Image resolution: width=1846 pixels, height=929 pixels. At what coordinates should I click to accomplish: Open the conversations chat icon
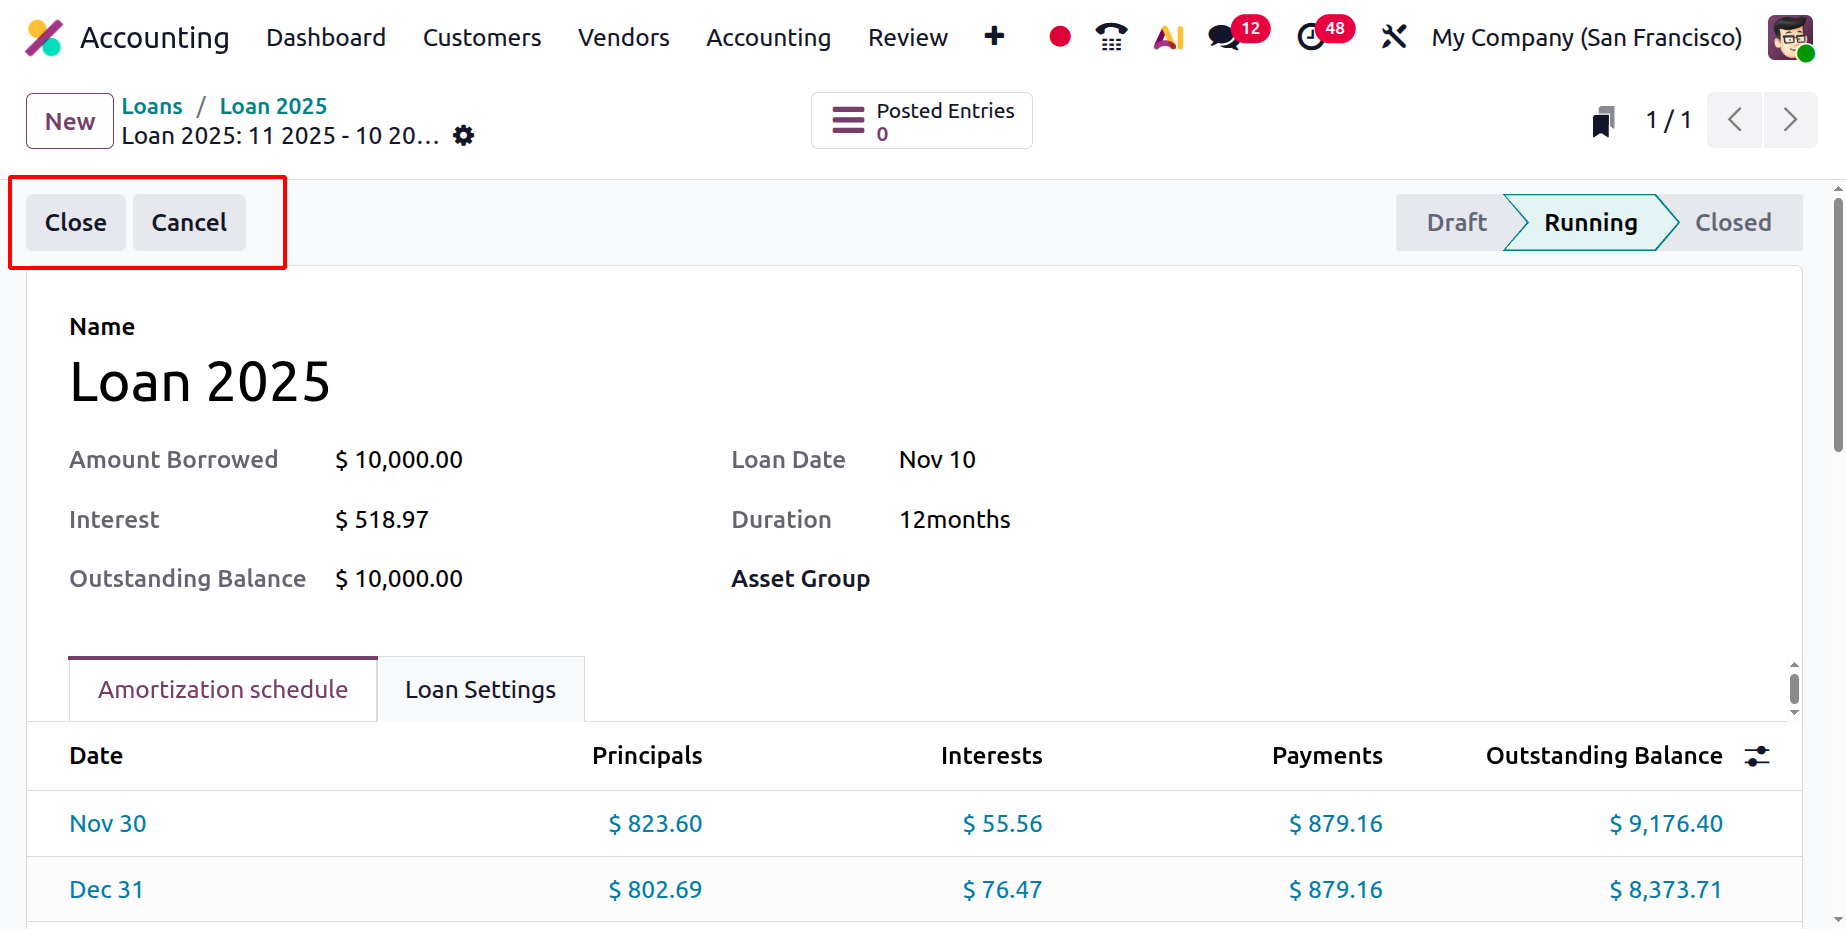pos(1224,38)
